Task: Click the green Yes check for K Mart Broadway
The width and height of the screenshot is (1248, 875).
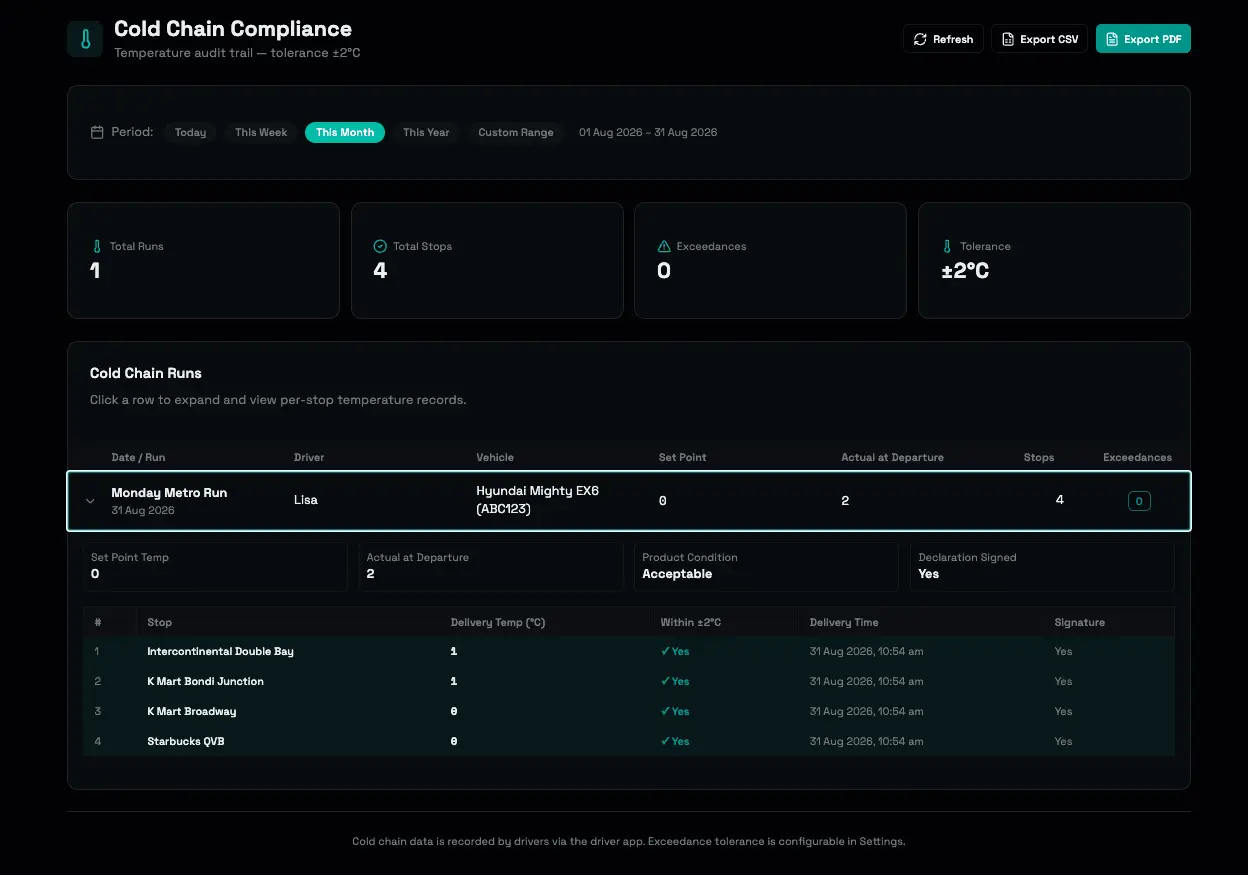Action: click(x=675, y=711)
